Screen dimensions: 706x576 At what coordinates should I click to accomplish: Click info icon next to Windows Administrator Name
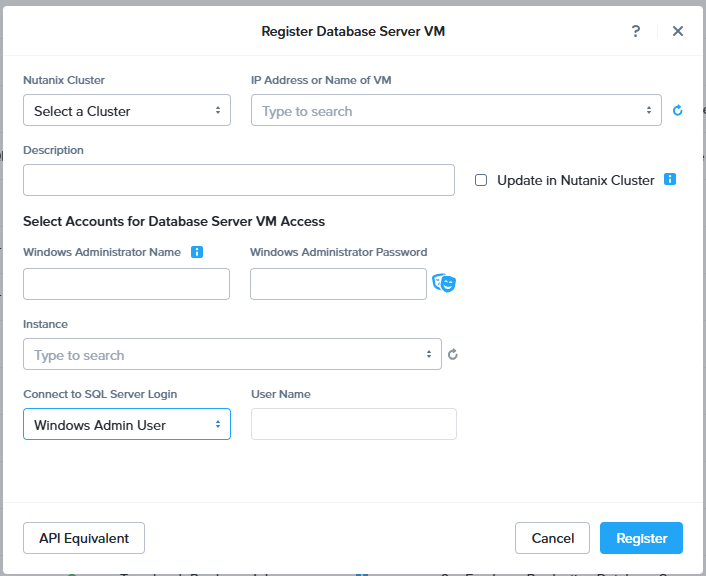point(197,252)
